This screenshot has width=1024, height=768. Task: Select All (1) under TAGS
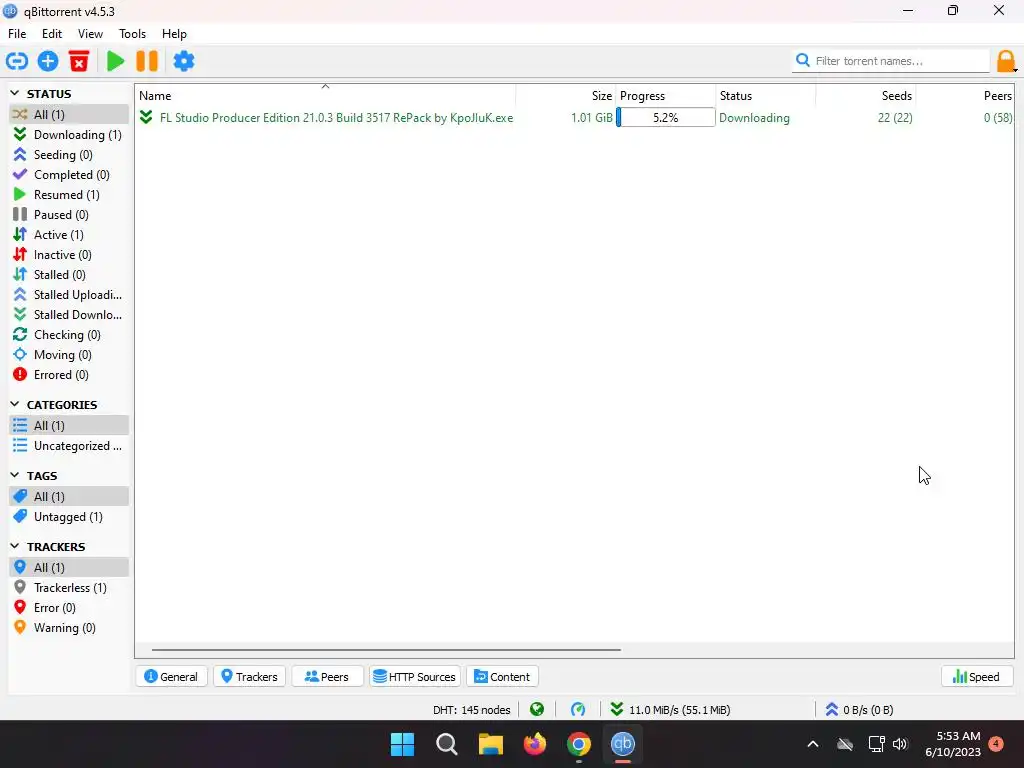tap(69, 496)
